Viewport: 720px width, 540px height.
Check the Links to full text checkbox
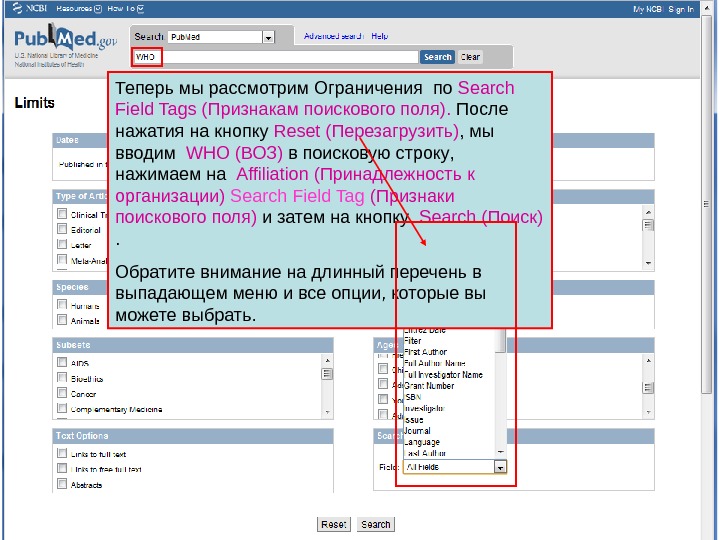point(62,453)
